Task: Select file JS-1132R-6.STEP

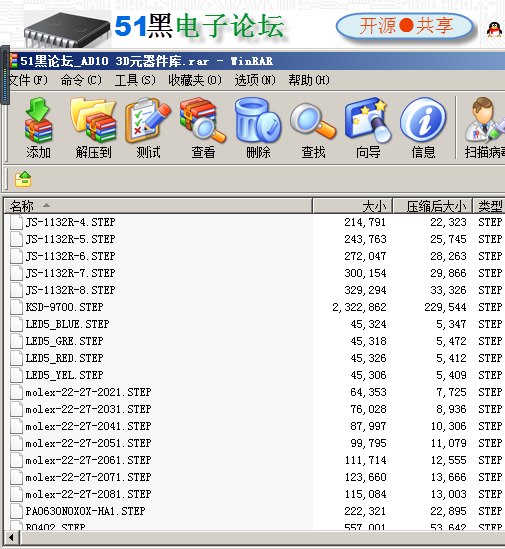Action: coord(70,256)
